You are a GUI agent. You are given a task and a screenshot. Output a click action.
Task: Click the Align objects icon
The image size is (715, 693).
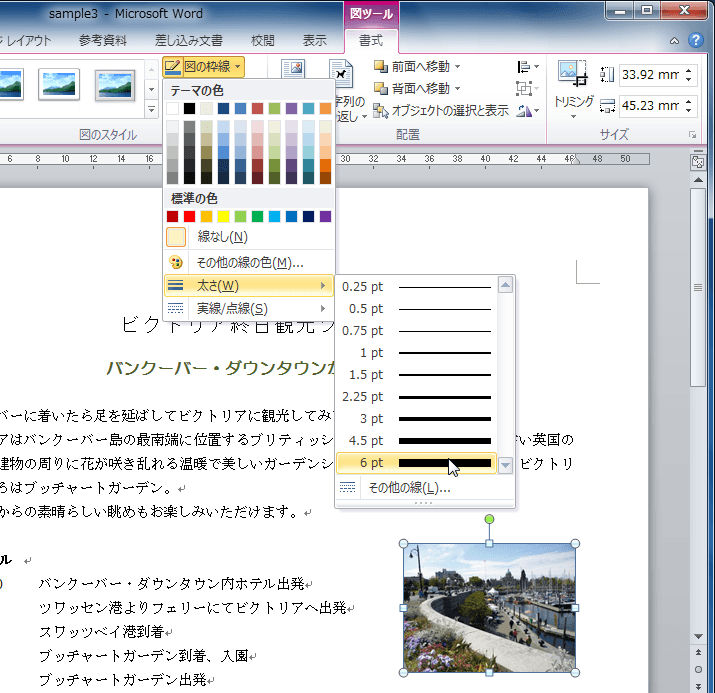click(x=525, y=66)
